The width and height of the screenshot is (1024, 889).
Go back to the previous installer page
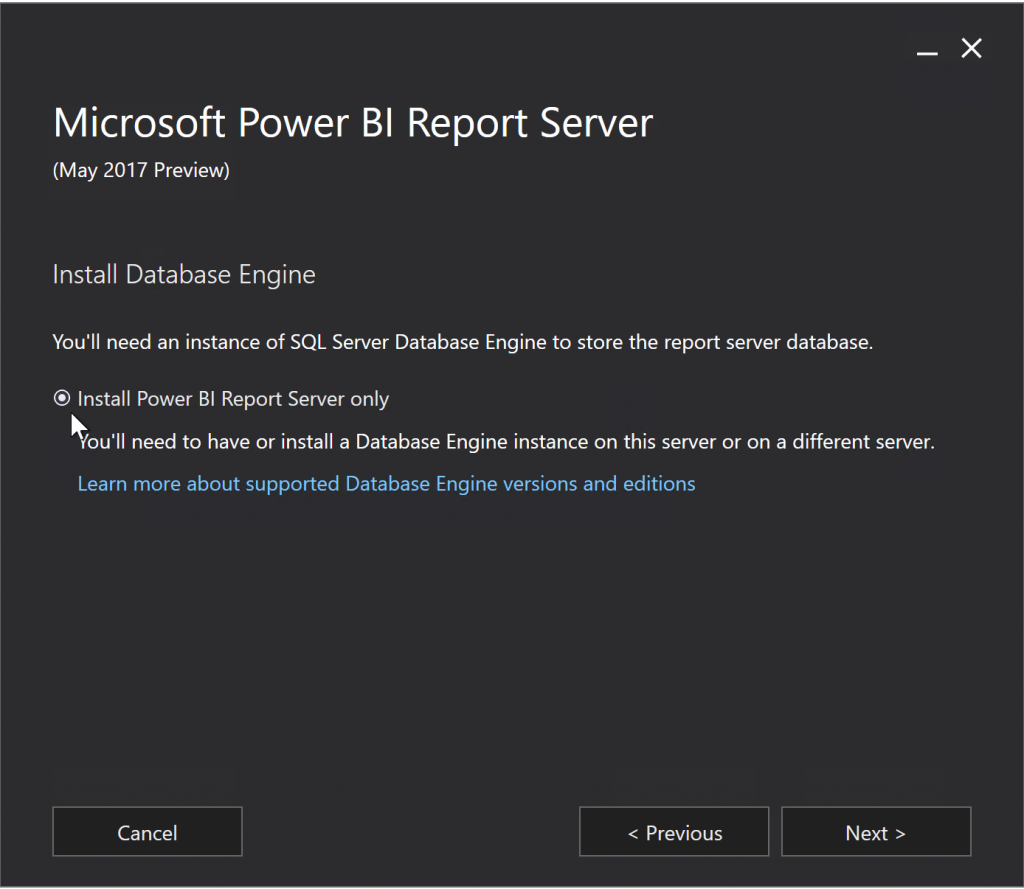pyautogui.click(x=673, y=832)
